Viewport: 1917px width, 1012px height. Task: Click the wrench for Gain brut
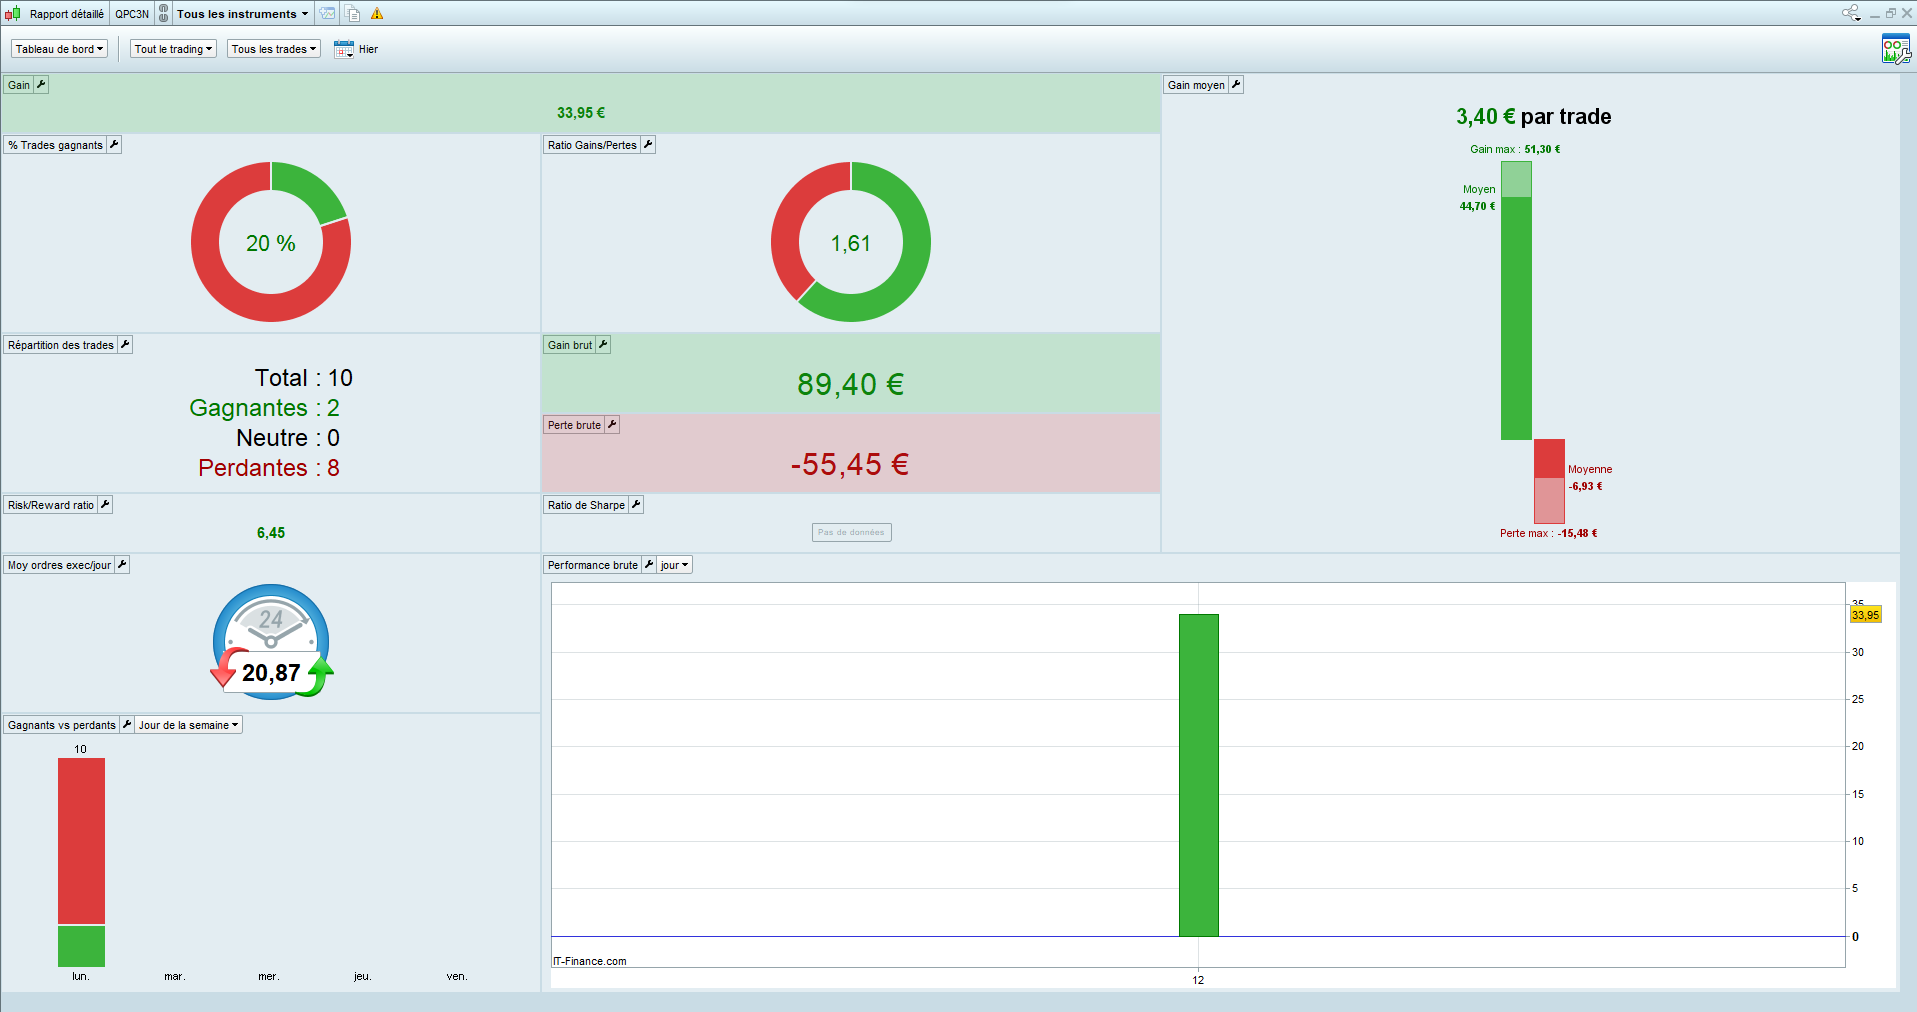click(x=603, y=345)
